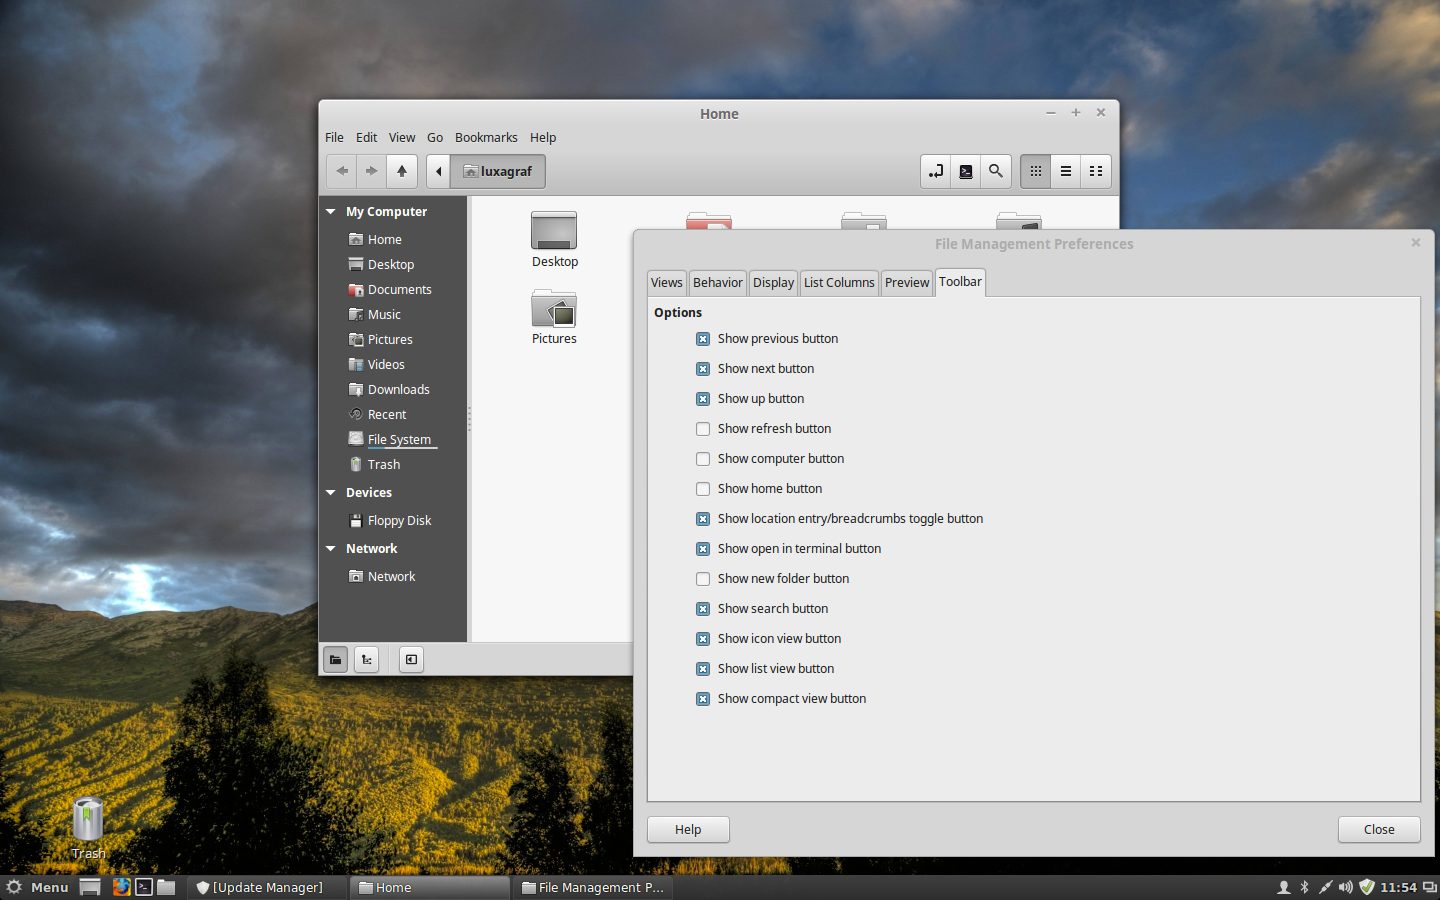Click the search toolbar icon
This screenshot has height=900, width=1440.
click(996, 171)
